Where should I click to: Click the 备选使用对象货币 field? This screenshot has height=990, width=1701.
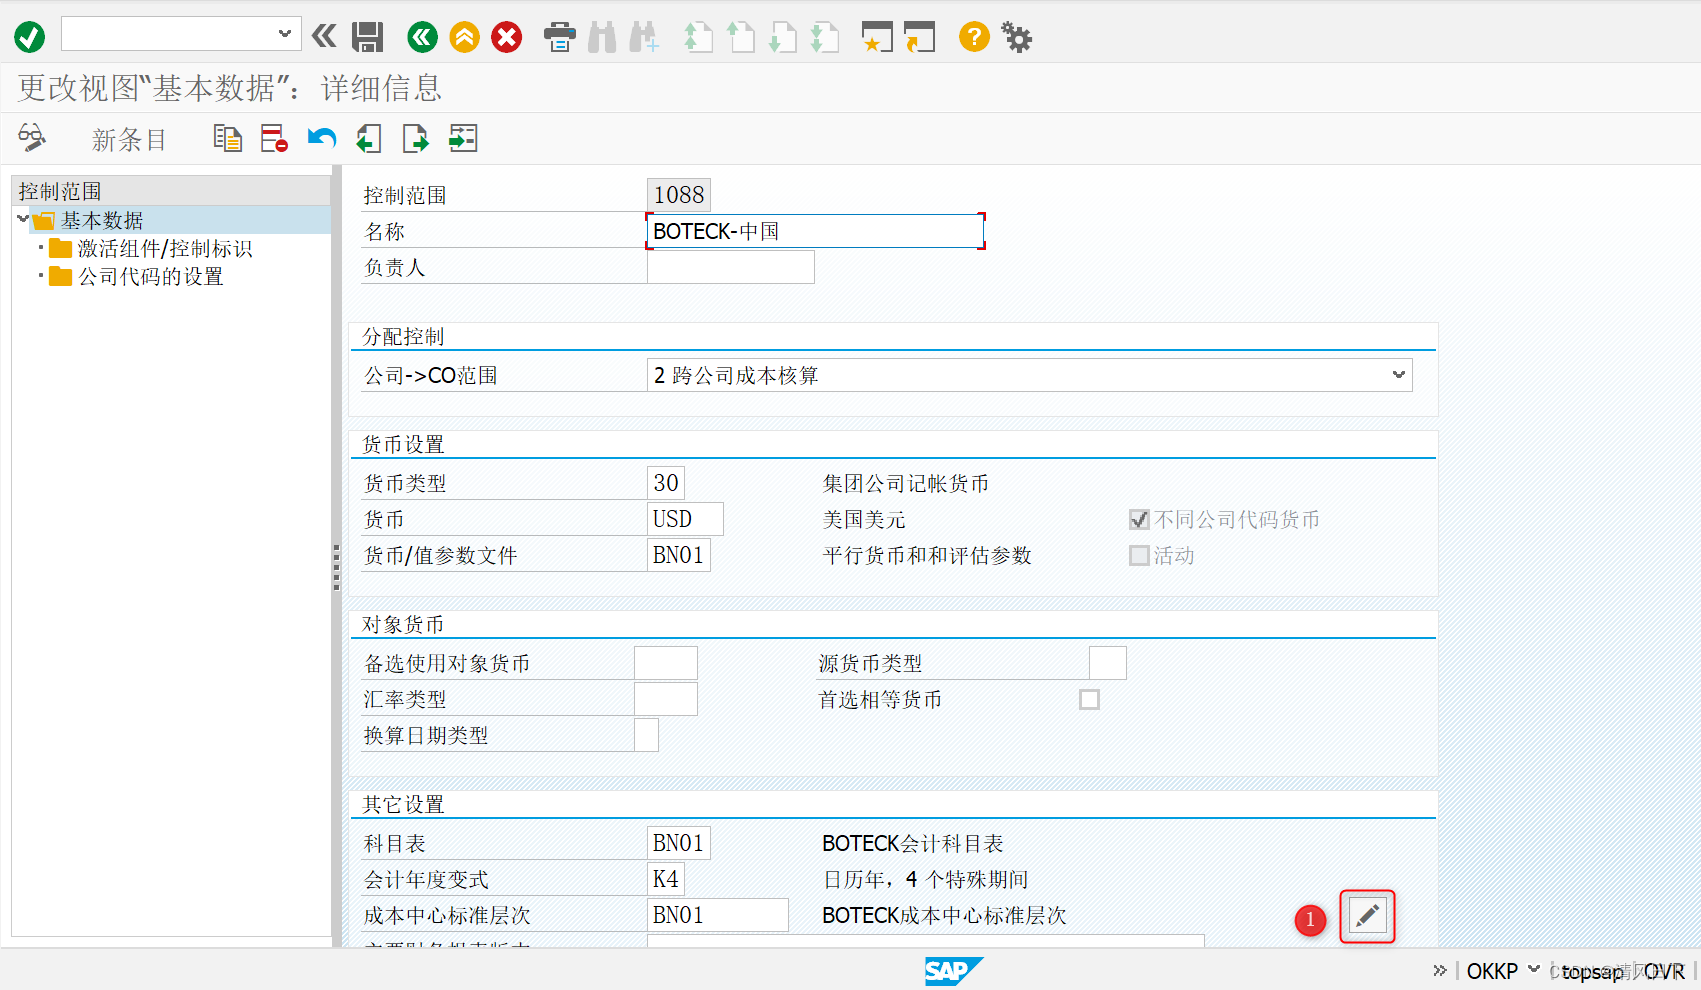pos(666,663)
